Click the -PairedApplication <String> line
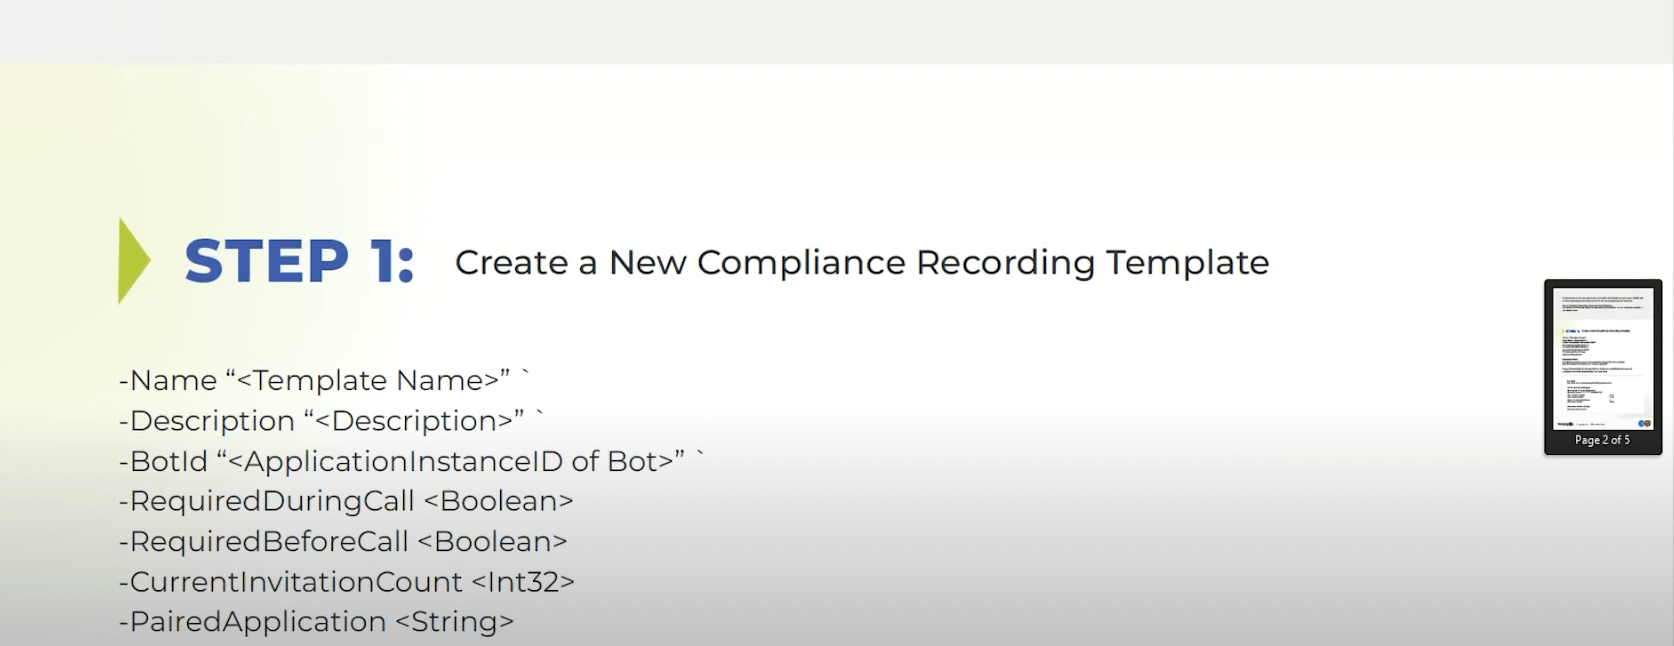1674x646 pixels. (x=316, y=622)
